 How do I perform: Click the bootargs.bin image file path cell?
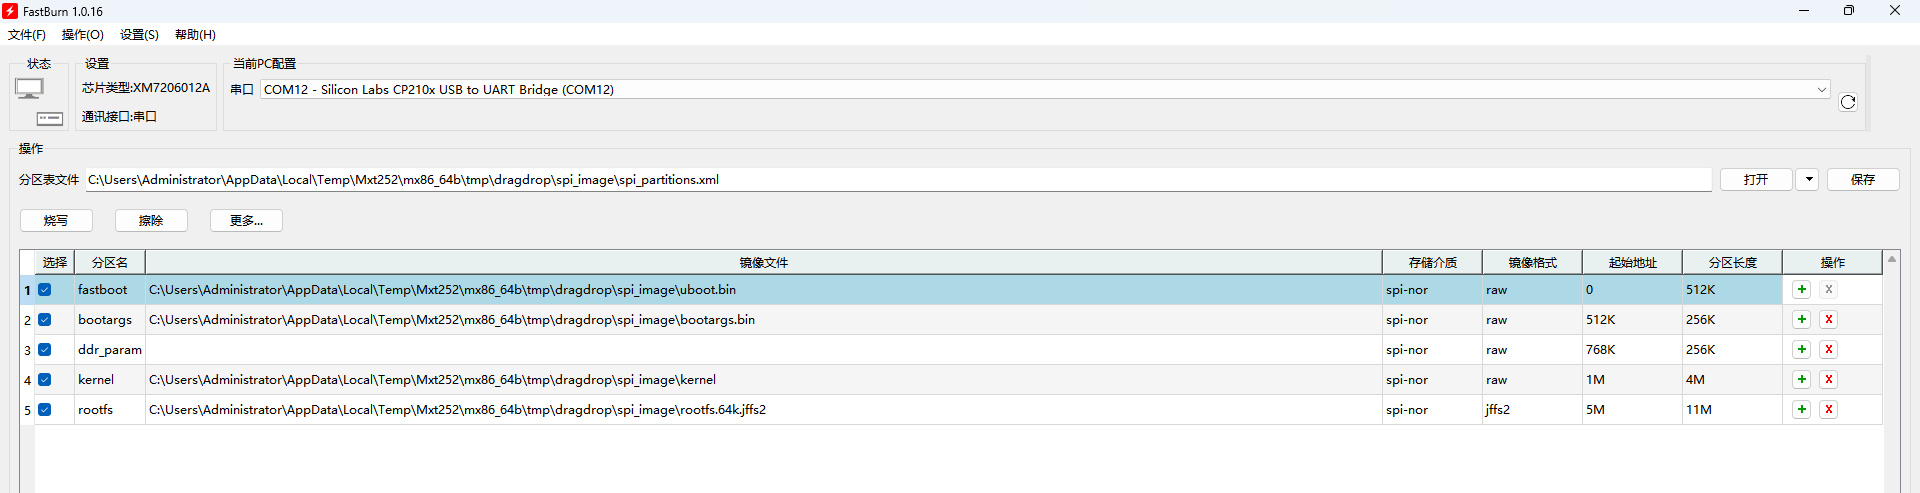pyautogui.click(x=764, y=320)
